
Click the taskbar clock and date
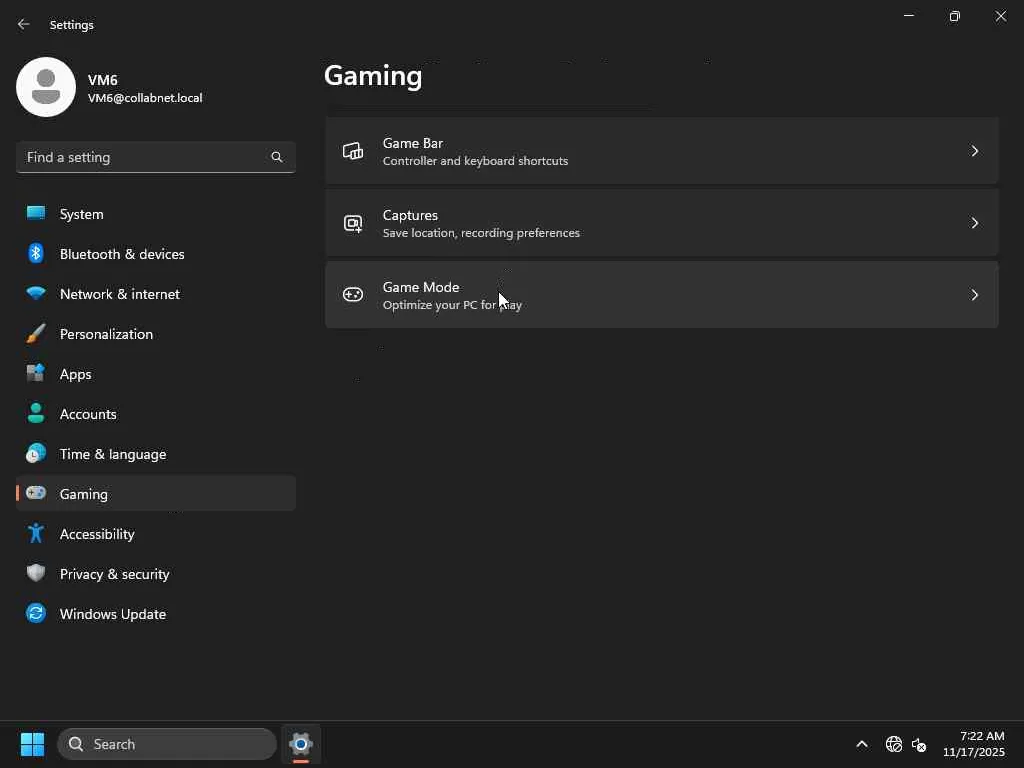(973, 744)
